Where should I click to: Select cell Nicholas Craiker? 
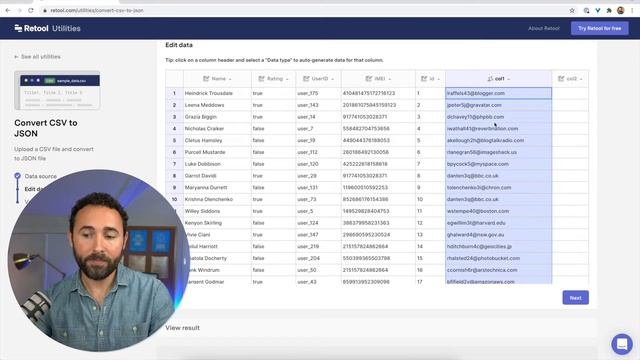pyautogui.click(x=217, y=129)
